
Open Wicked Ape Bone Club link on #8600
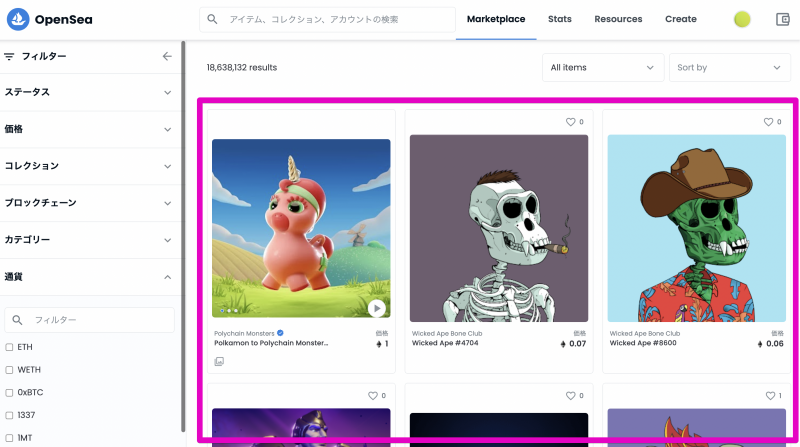[x=645, y=333]
